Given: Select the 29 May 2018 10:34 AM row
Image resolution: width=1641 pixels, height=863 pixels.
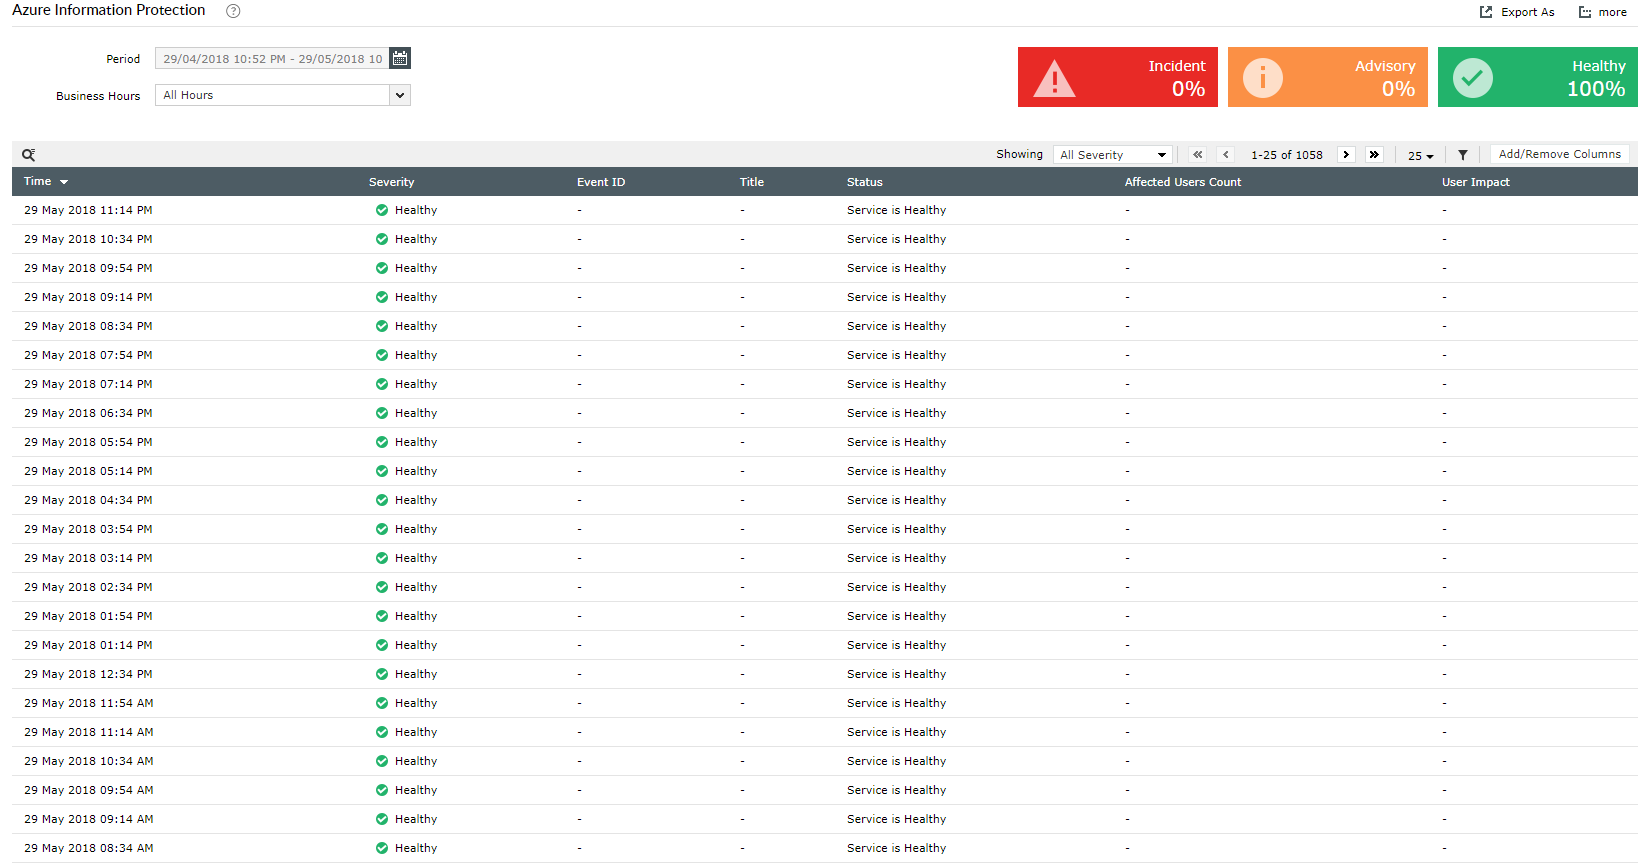Looking at the screenshot, I should [825, 761].
